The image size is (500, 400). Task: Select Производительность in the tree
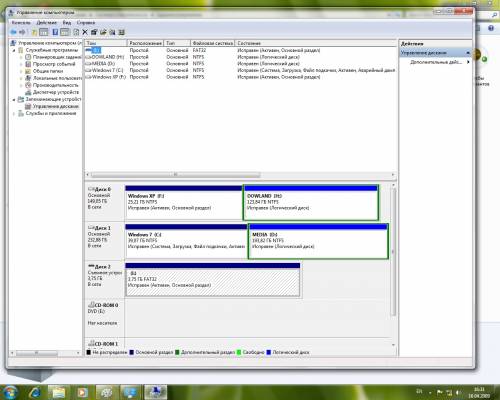pyautogui.click(x=52, y=85)
